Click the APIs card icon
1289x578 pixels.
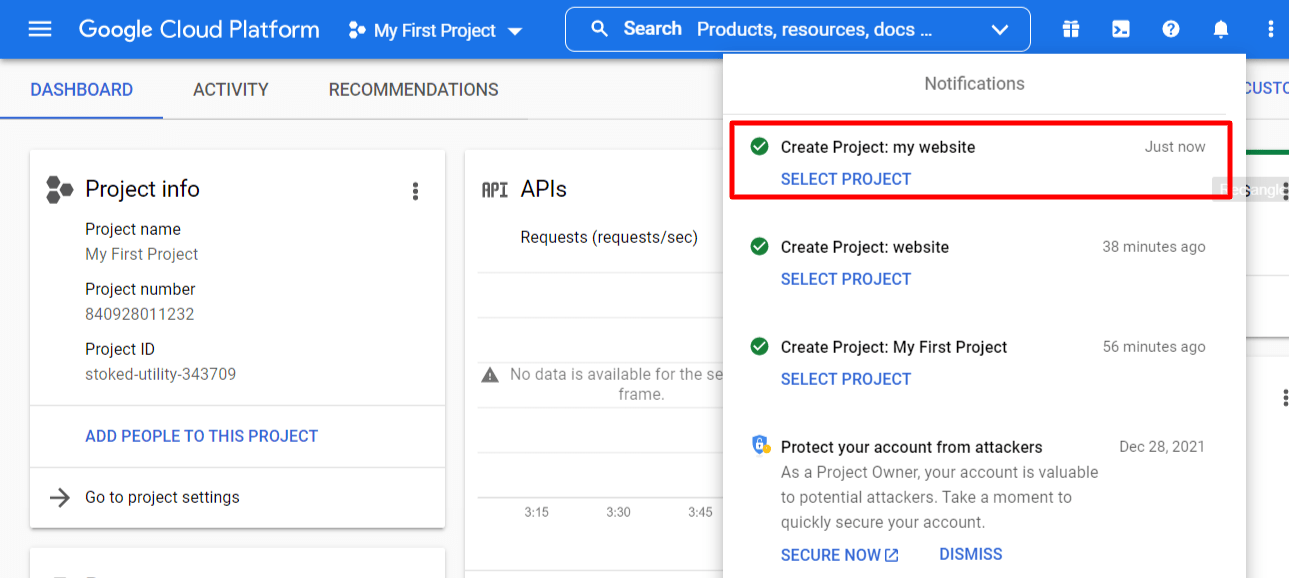[495, 189]
